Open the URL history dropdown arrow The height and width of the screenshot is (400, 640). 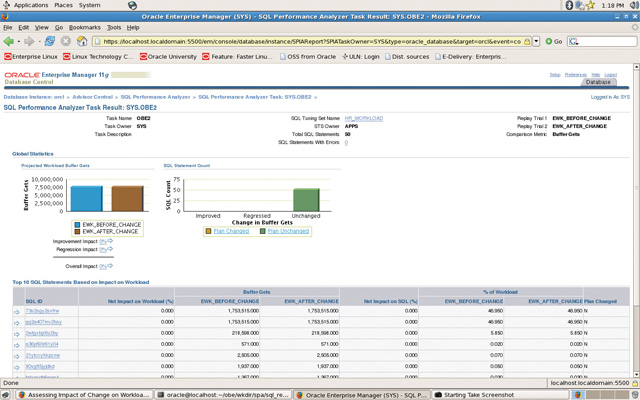tap(537, 41)
